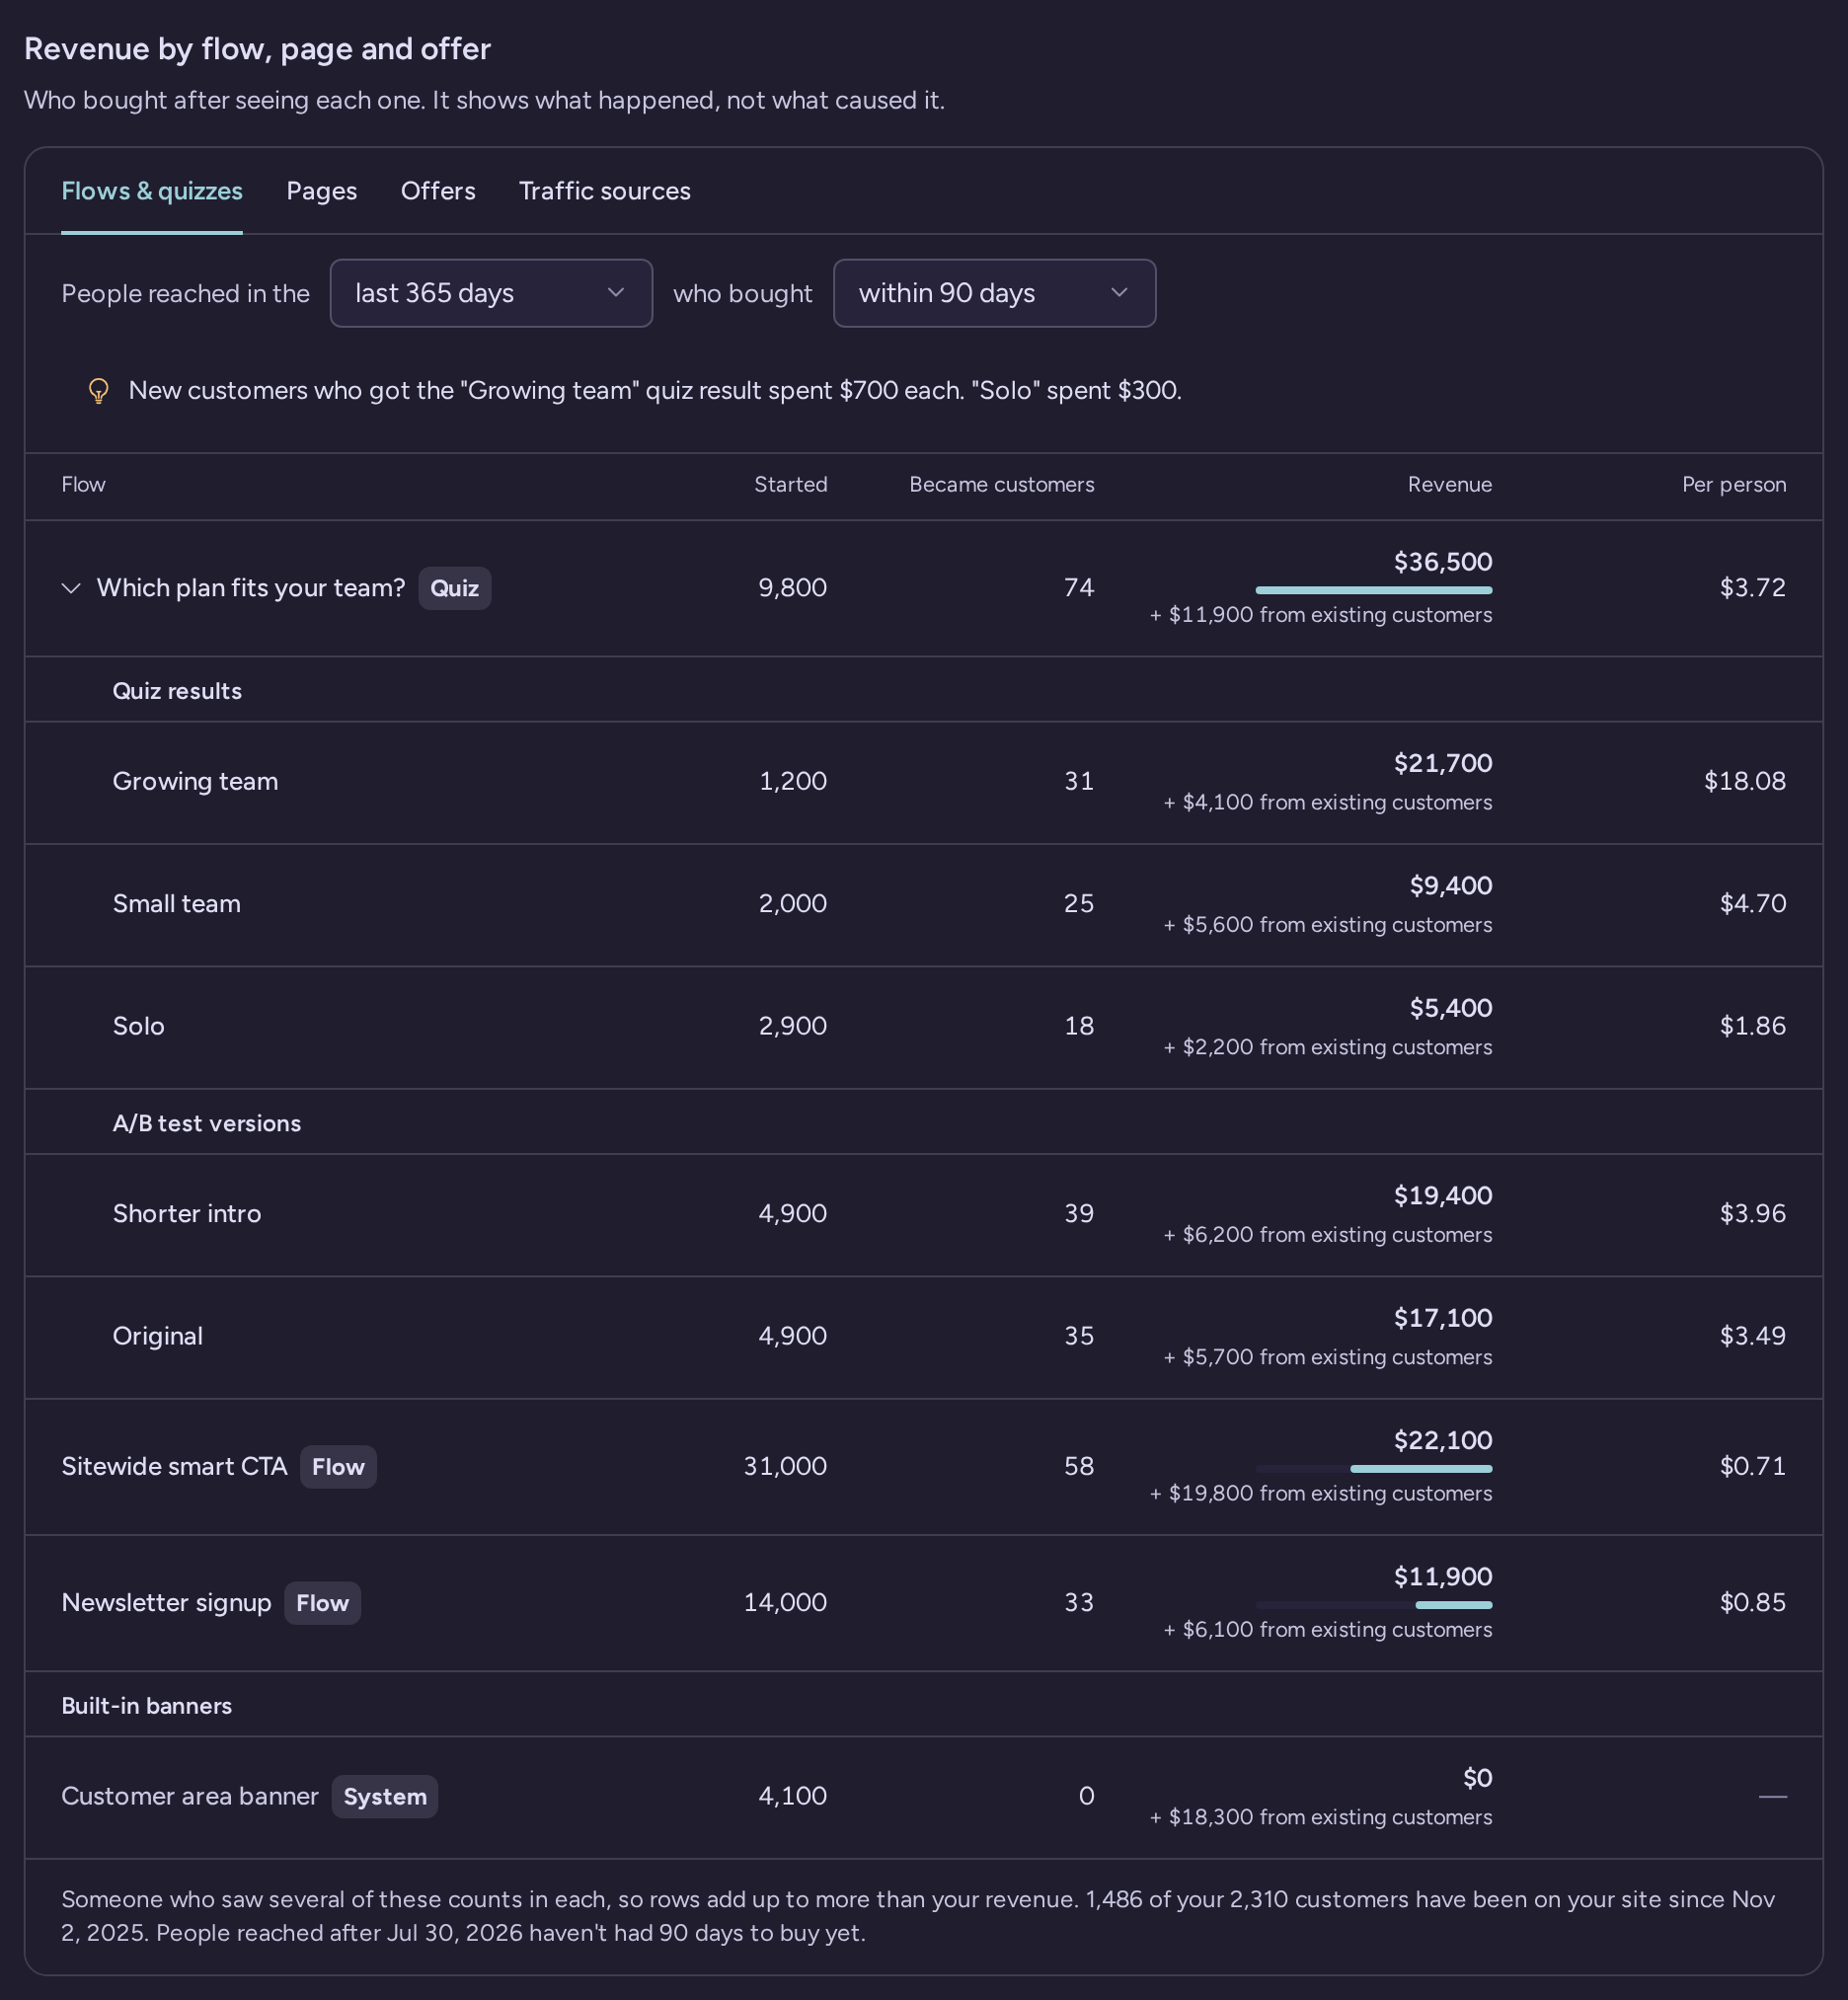
Task: Click the Flow column header
Action: pyautogui.click(x=83, y=485)
